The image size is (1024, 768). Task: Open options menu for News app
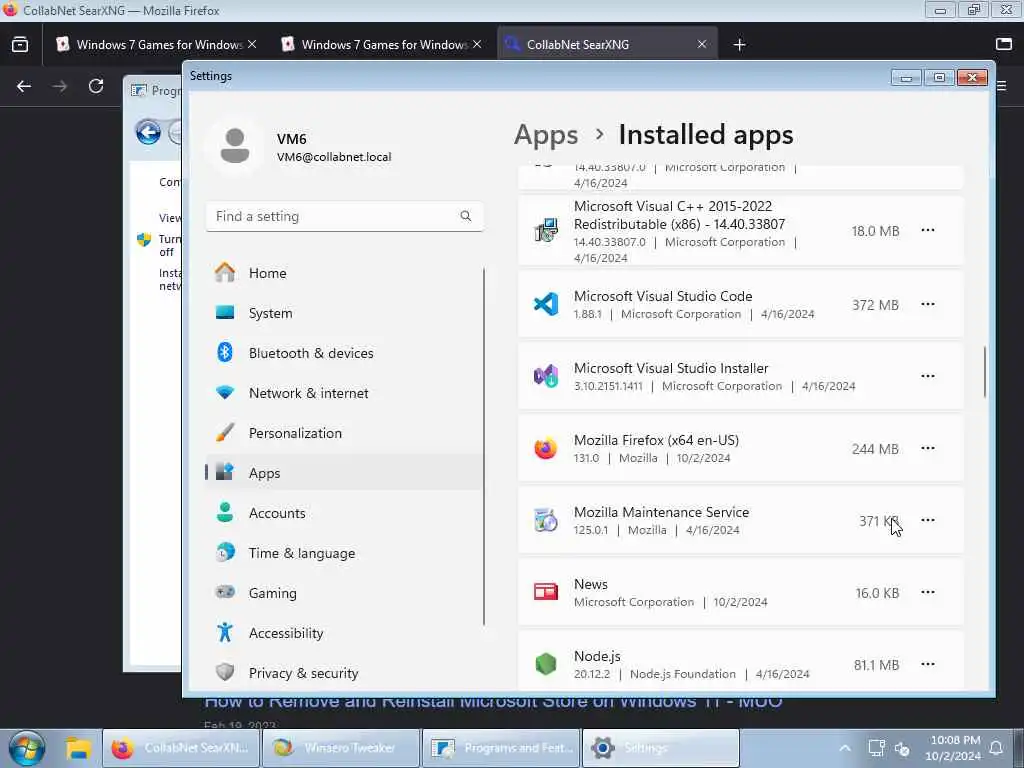(x=927, y=592)
